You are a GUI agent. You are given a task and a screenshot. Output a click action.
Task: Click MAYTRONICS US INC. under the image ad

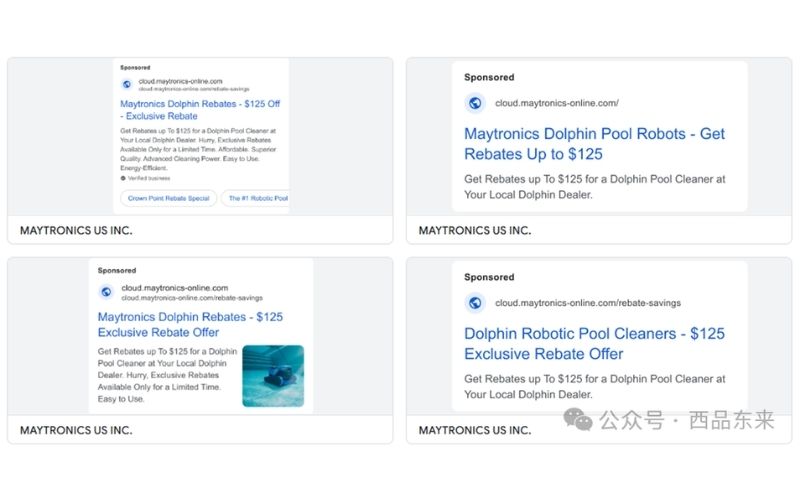pos(76,430)
